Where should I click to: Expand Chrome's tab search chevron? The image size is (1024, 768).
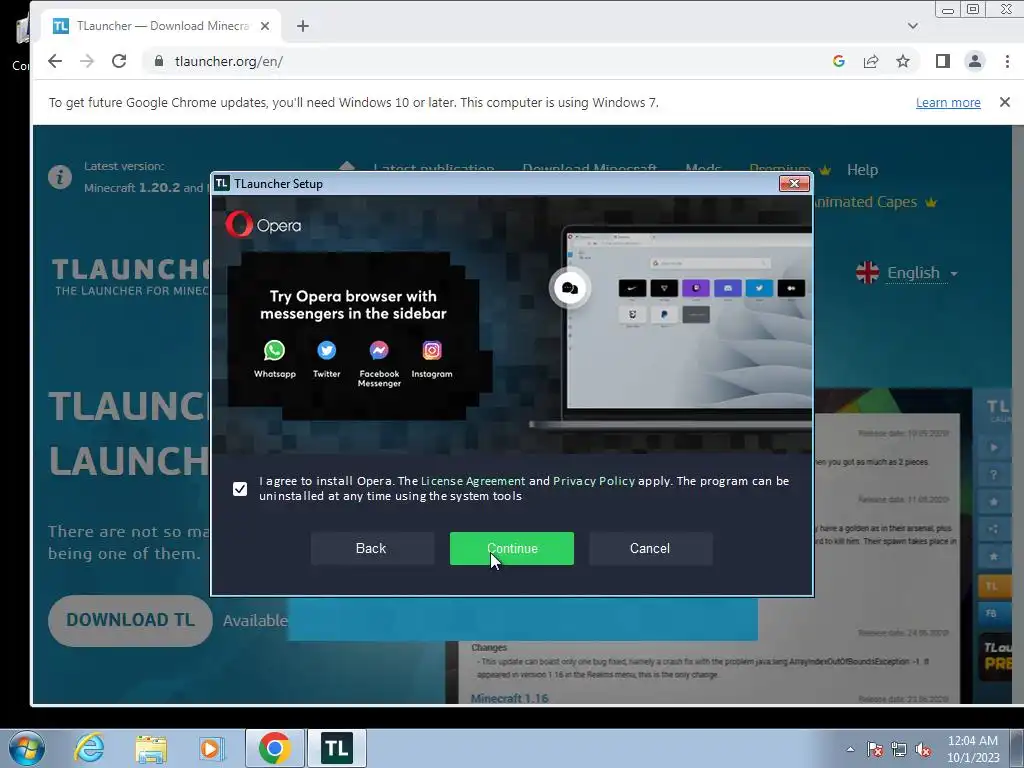(x=913, y=26)
